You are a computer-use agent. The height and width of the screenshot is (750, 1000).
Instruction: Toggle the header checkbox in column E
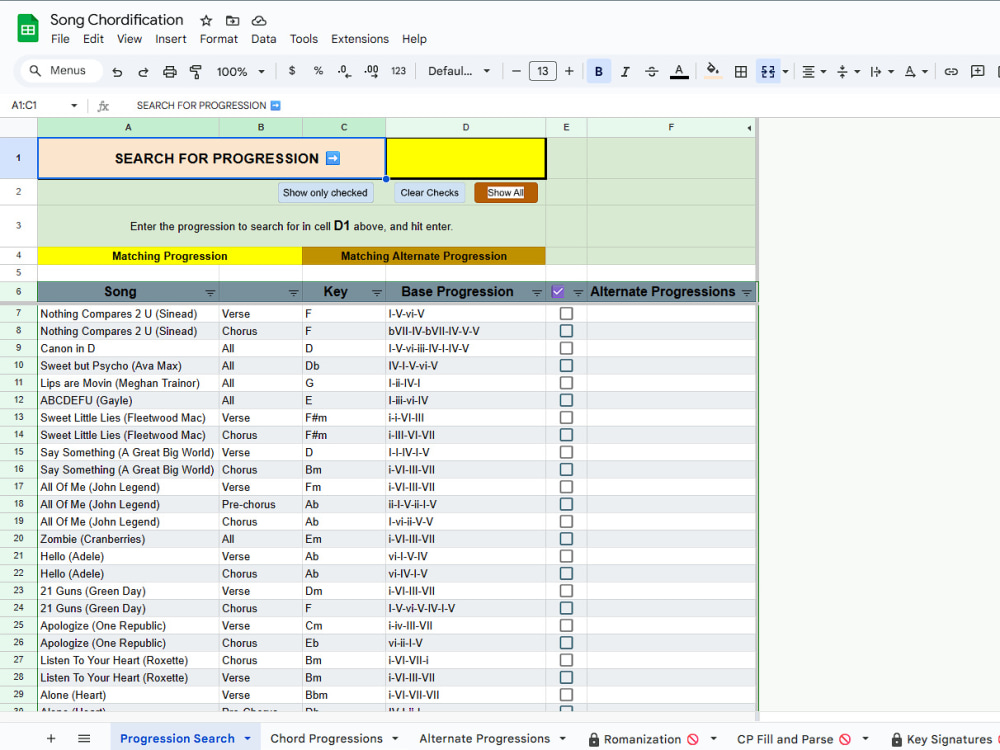click(x=558, y=291)
